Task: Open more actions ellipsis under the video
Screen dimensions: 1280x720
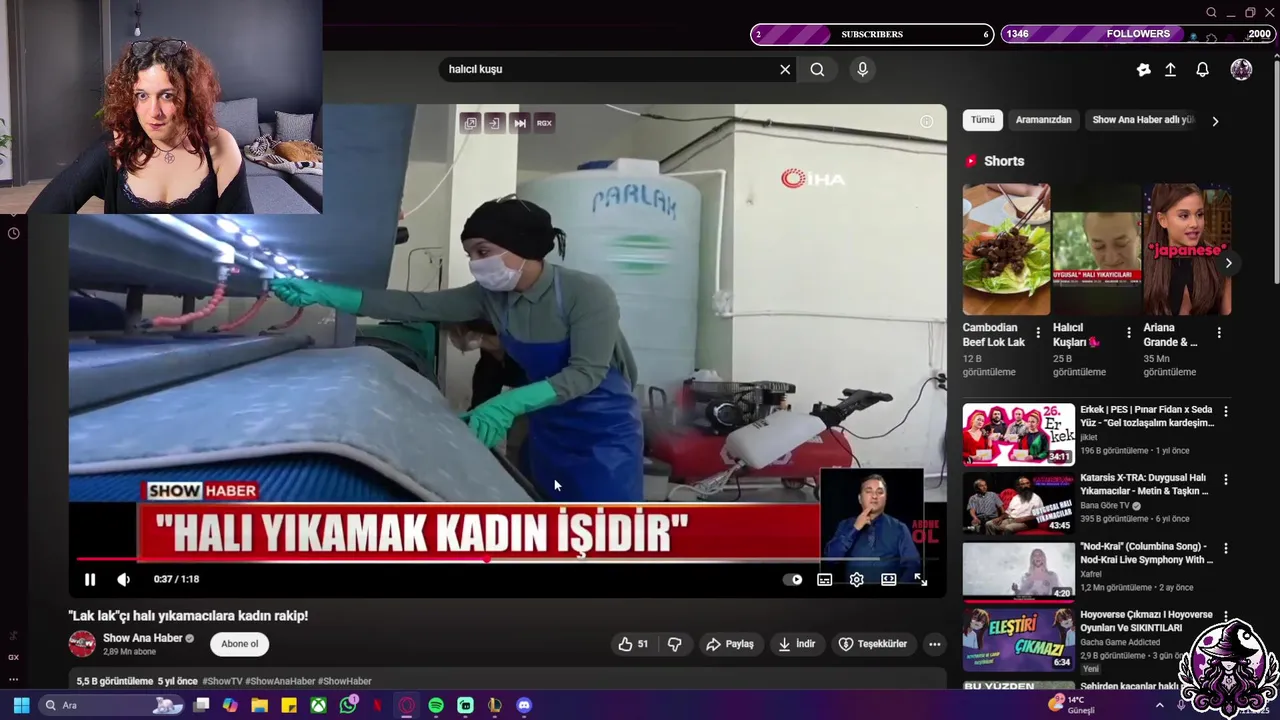Action: tap(934, 644)
